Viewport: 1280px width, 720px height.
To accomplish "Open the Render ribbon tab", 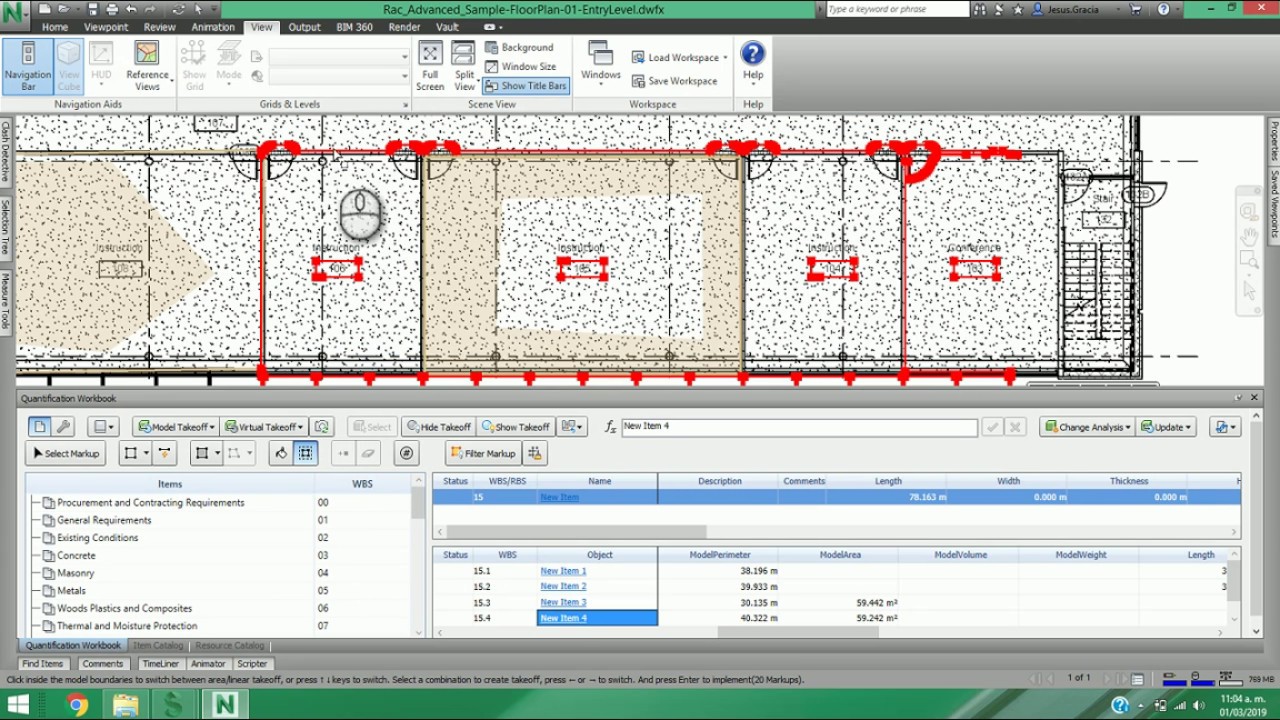I will (404, 27).
